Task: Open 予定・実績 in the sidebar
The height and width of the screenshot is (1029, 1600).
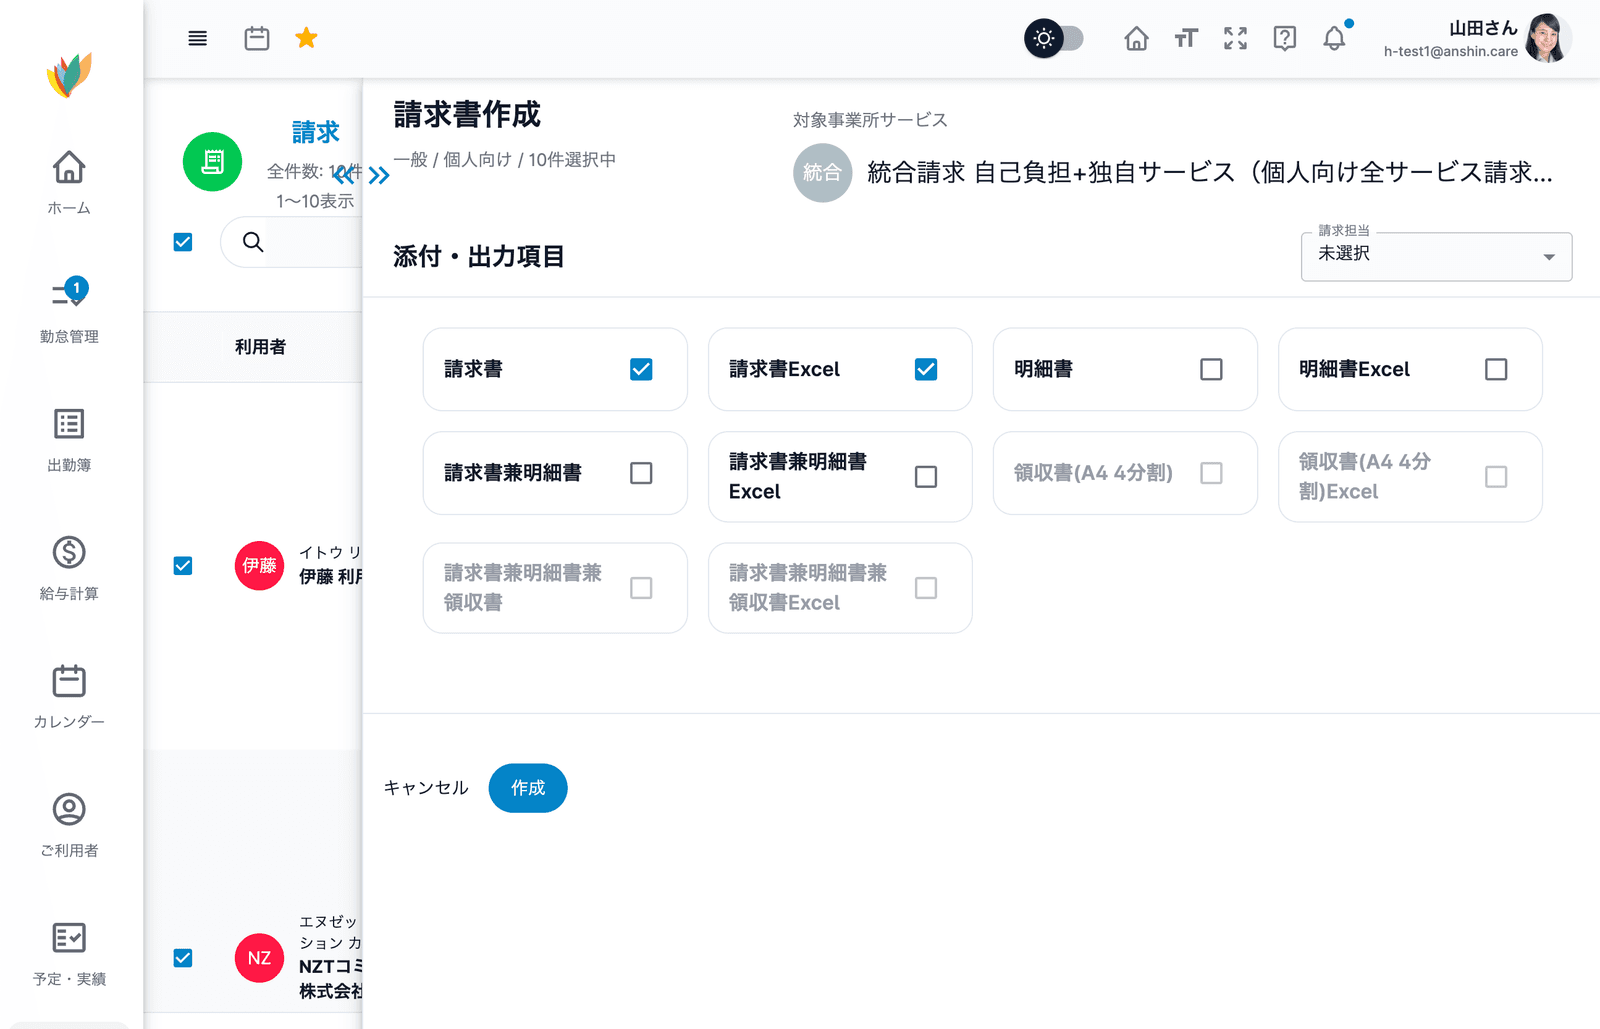Action: click(x=69, y=953)
